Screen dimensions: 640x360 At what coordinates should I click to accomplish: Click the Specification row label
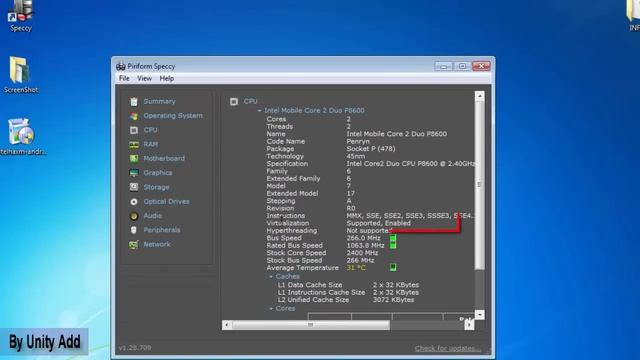point(287,164)
